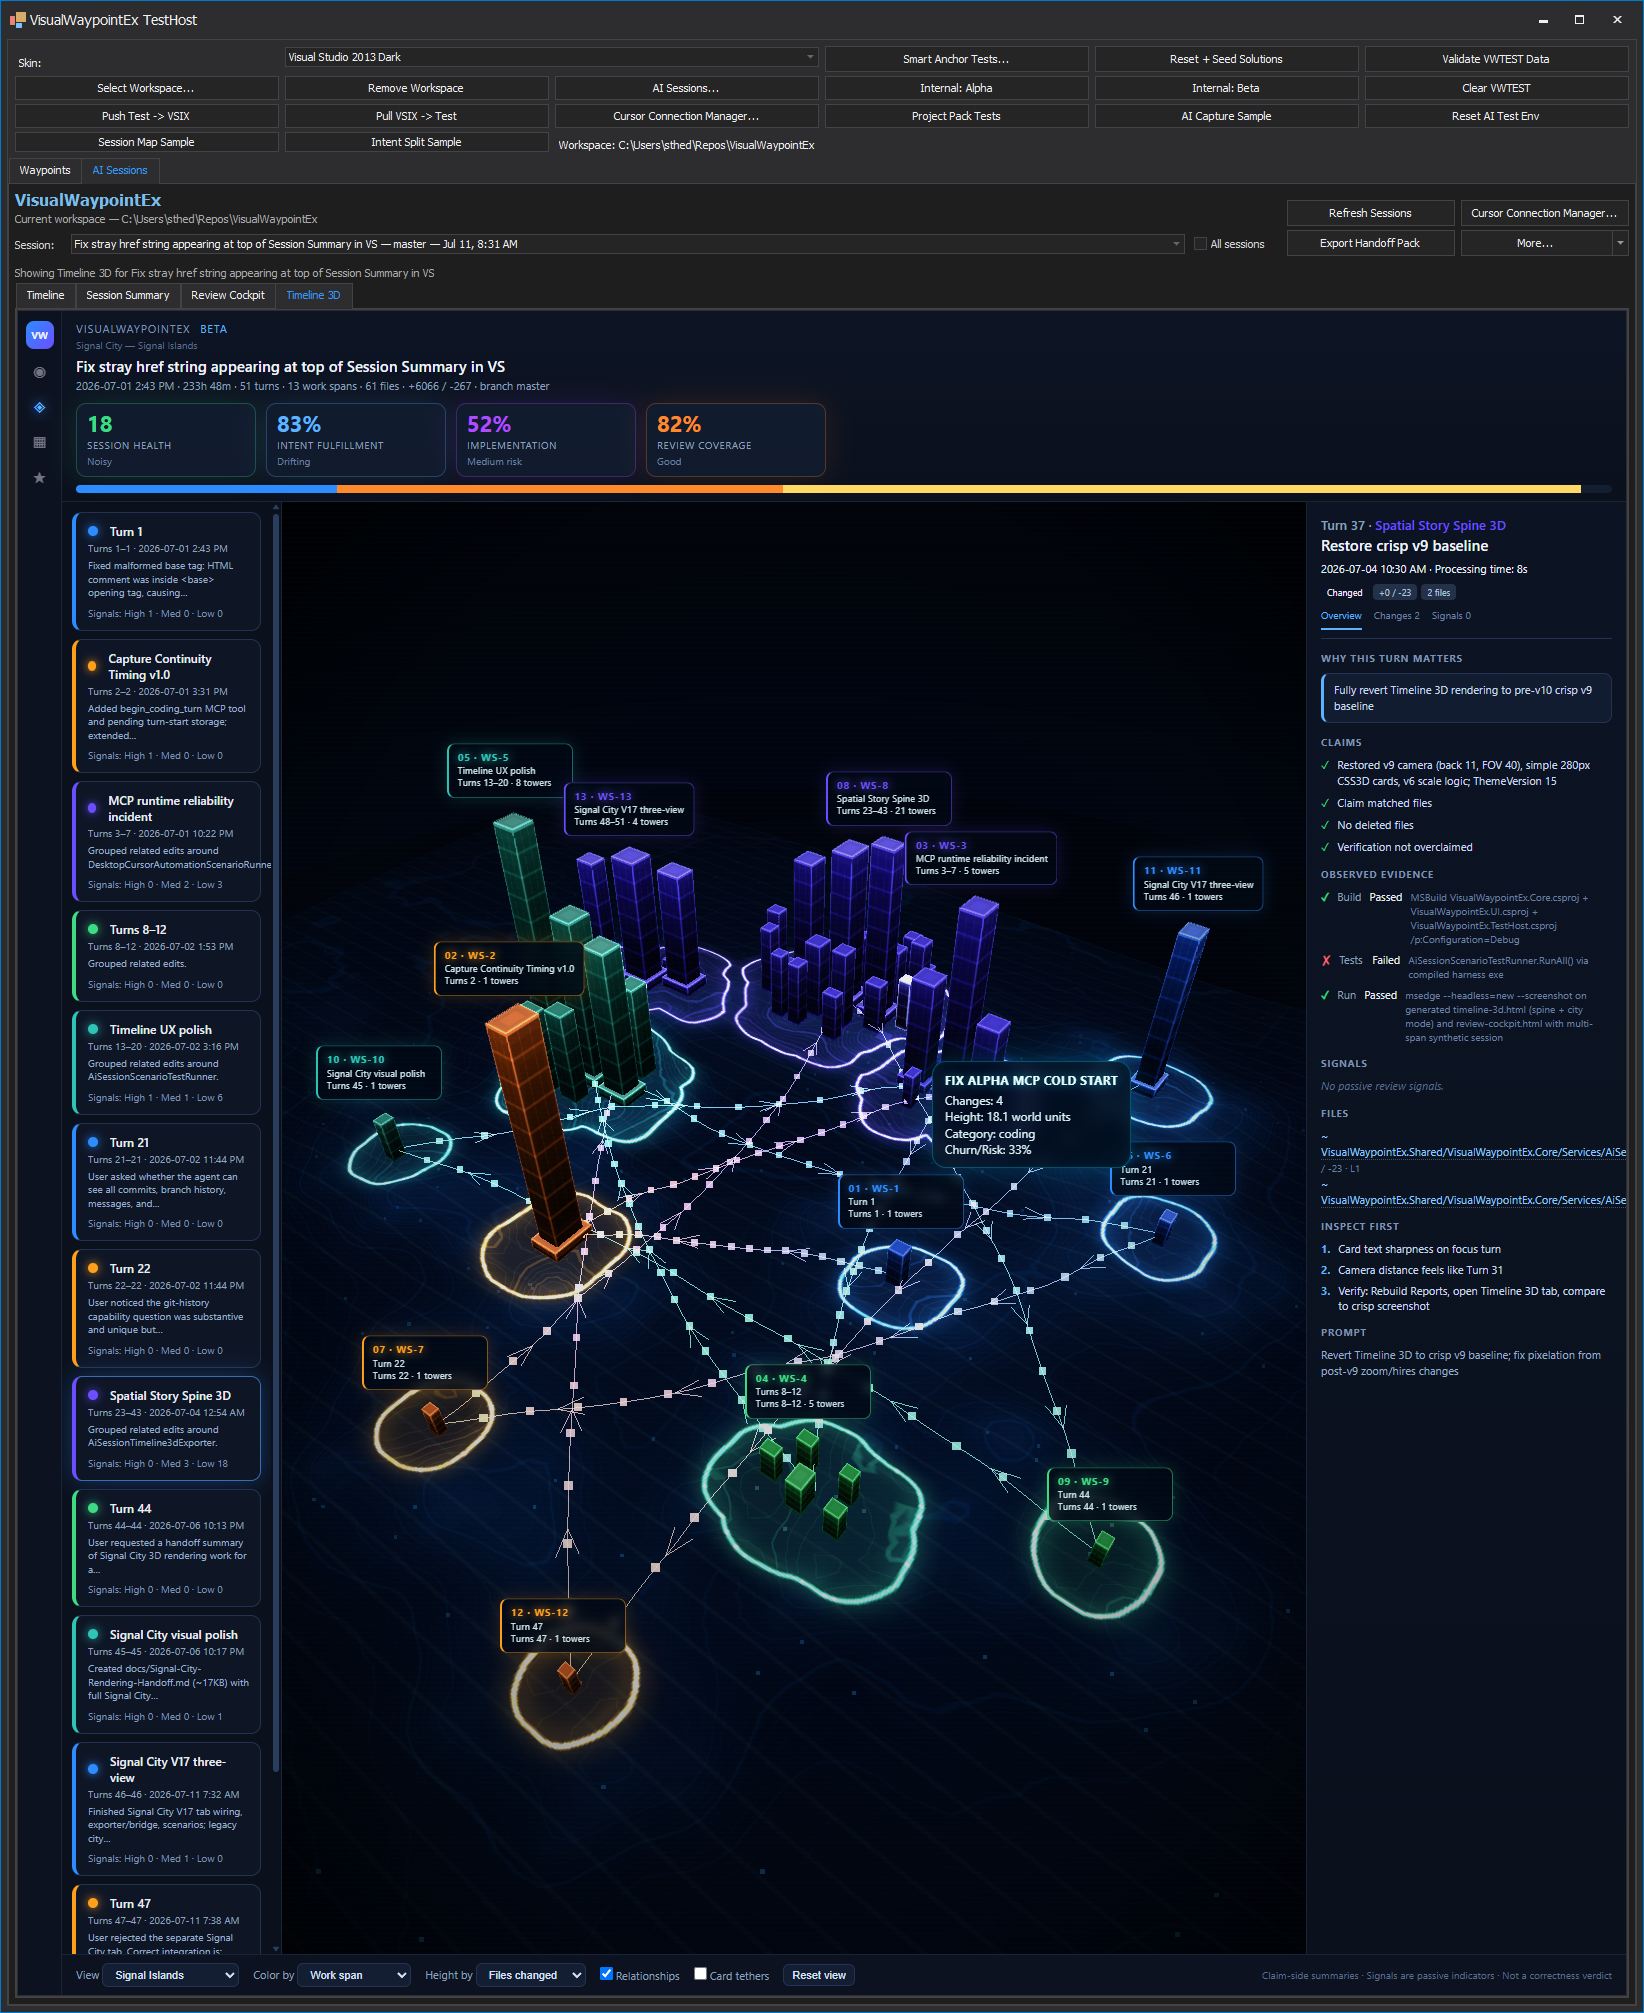Open the grid view sidebar icon
The image size is (1644, 2013).
click(x=39, y=442)
